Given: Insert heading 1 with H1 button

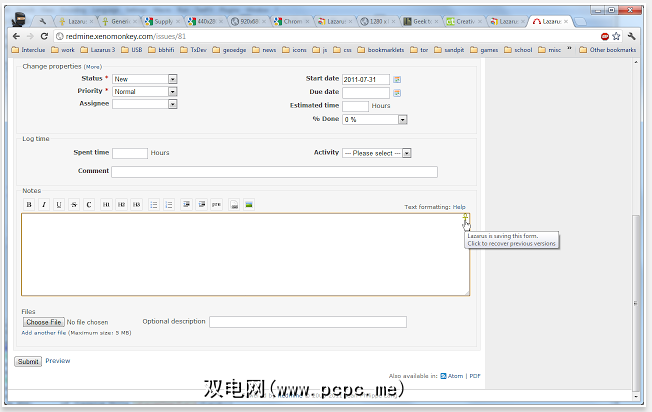Looking at the screenshot, I should pos(105,205).
